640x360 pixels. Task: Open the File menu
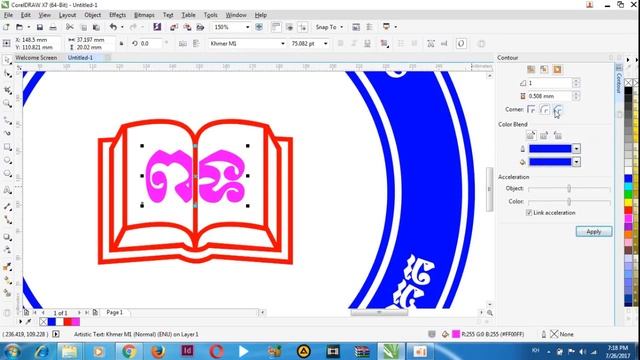(8, 15)
